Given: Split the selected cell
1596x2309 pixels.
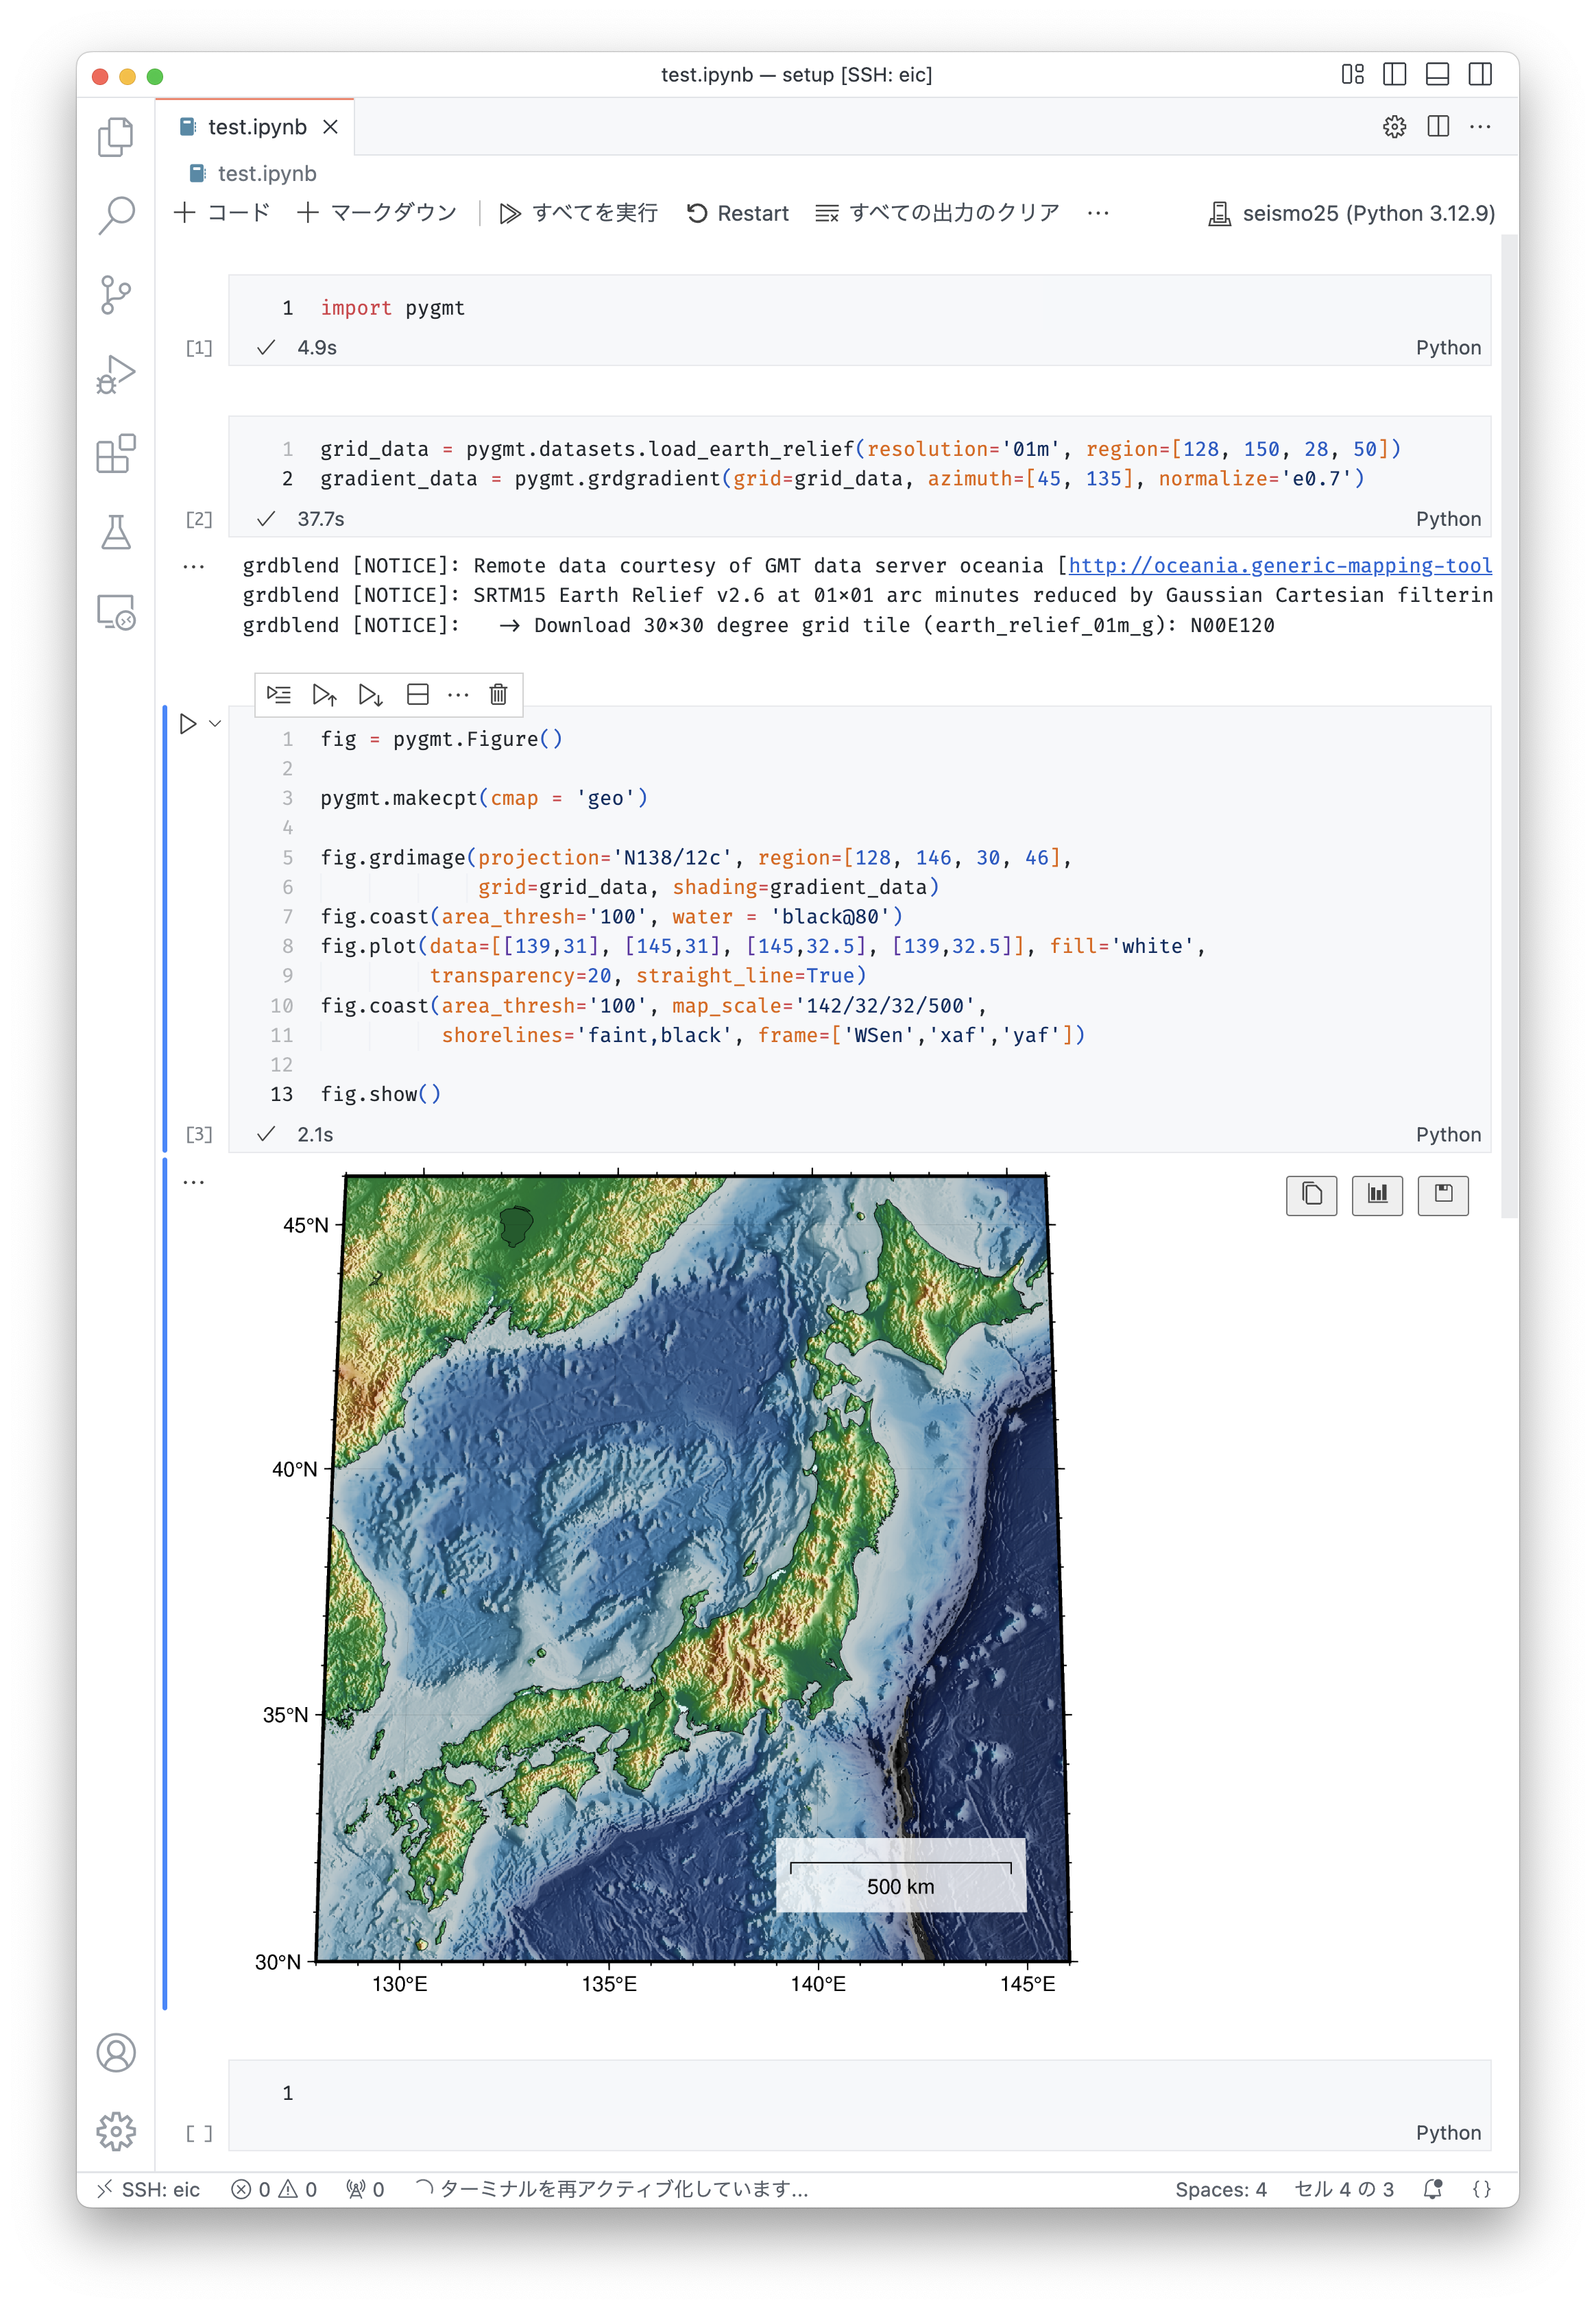Looking at the screenshot, I should (418, 694).
